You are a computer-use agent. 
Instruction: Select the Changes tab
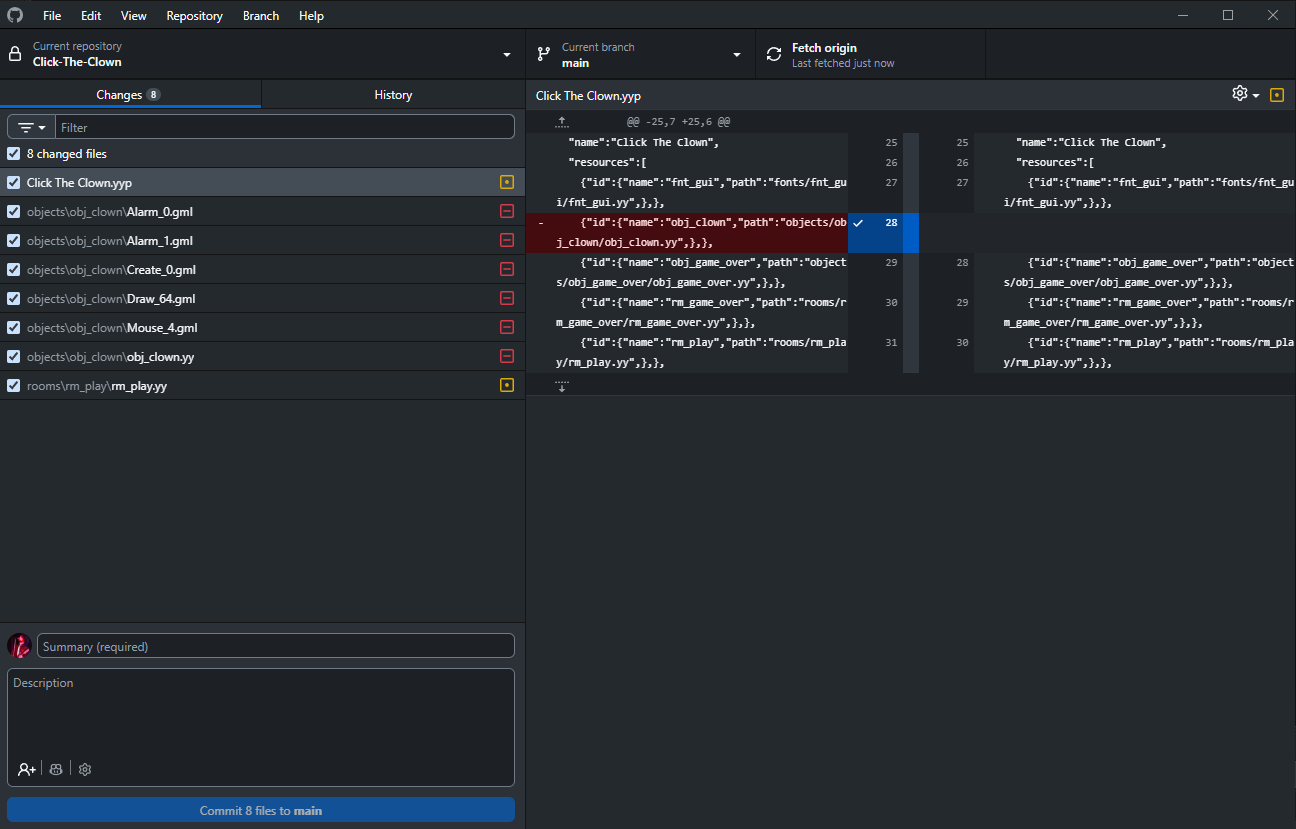point(130,94)
